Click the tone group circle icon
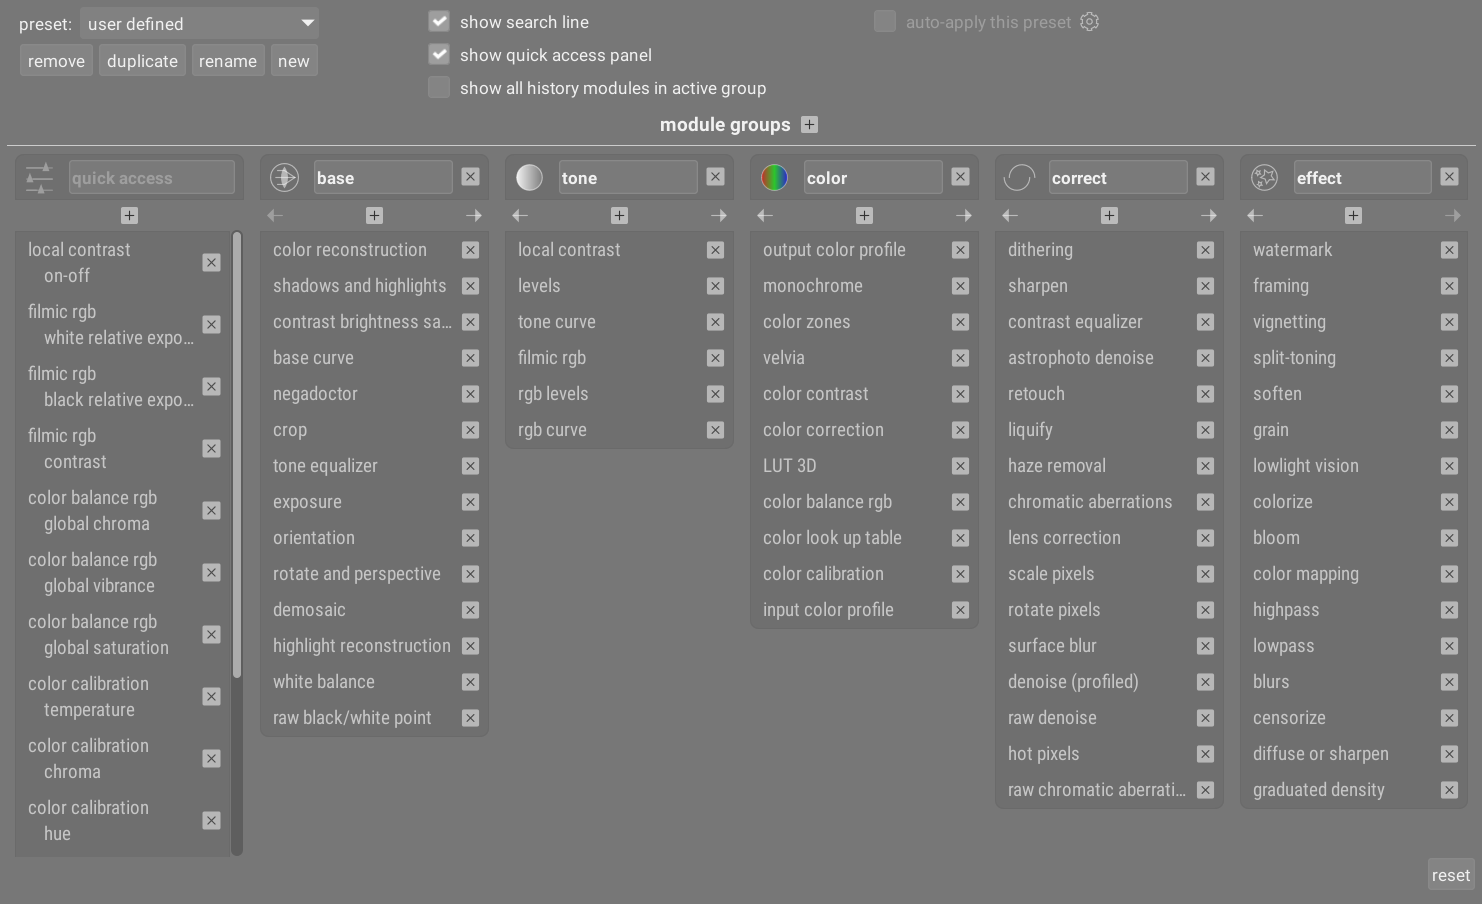Viewport: 1482px width, 904px height. 529,177
